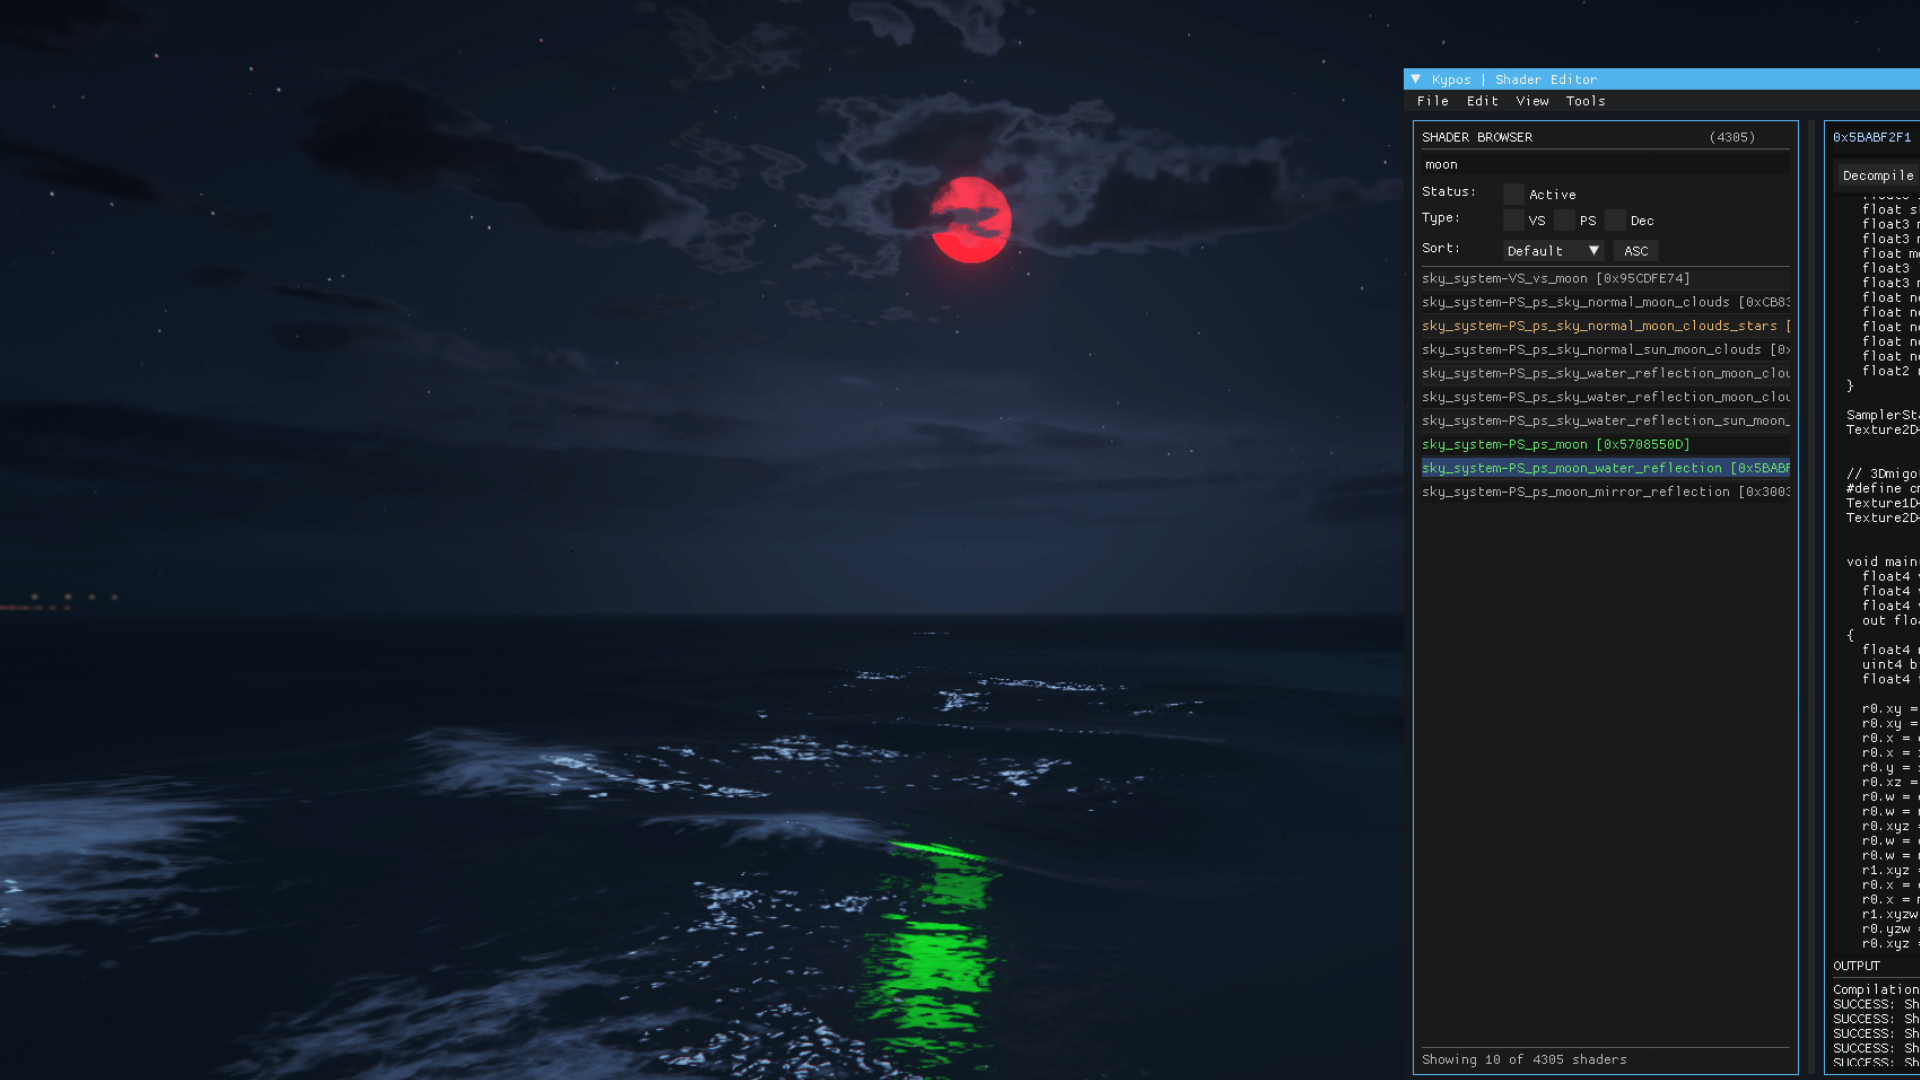Toggle the PS type filter checkbox
The width and height of the screenshot is (1920, 1080).
(x=1564, y=220)
